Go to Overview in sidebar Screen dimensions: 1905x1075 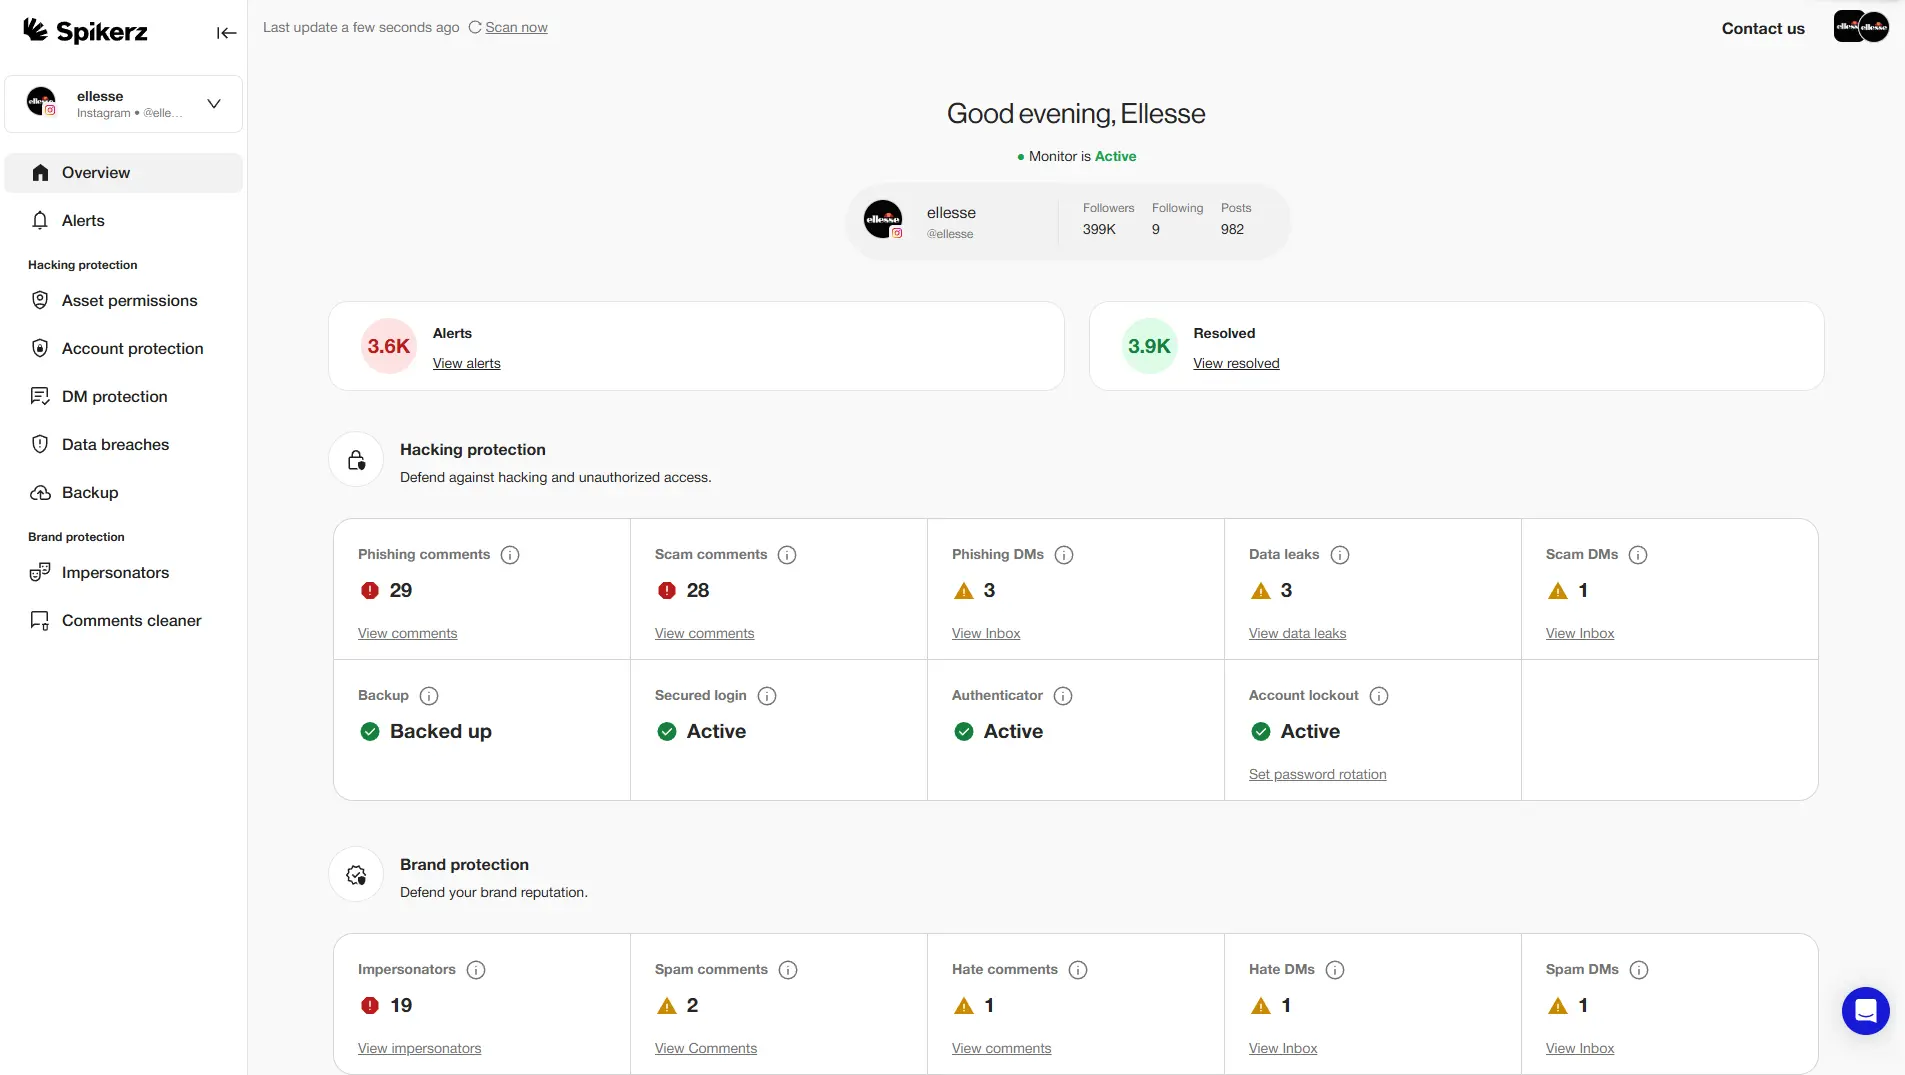(x=124, y=173)
